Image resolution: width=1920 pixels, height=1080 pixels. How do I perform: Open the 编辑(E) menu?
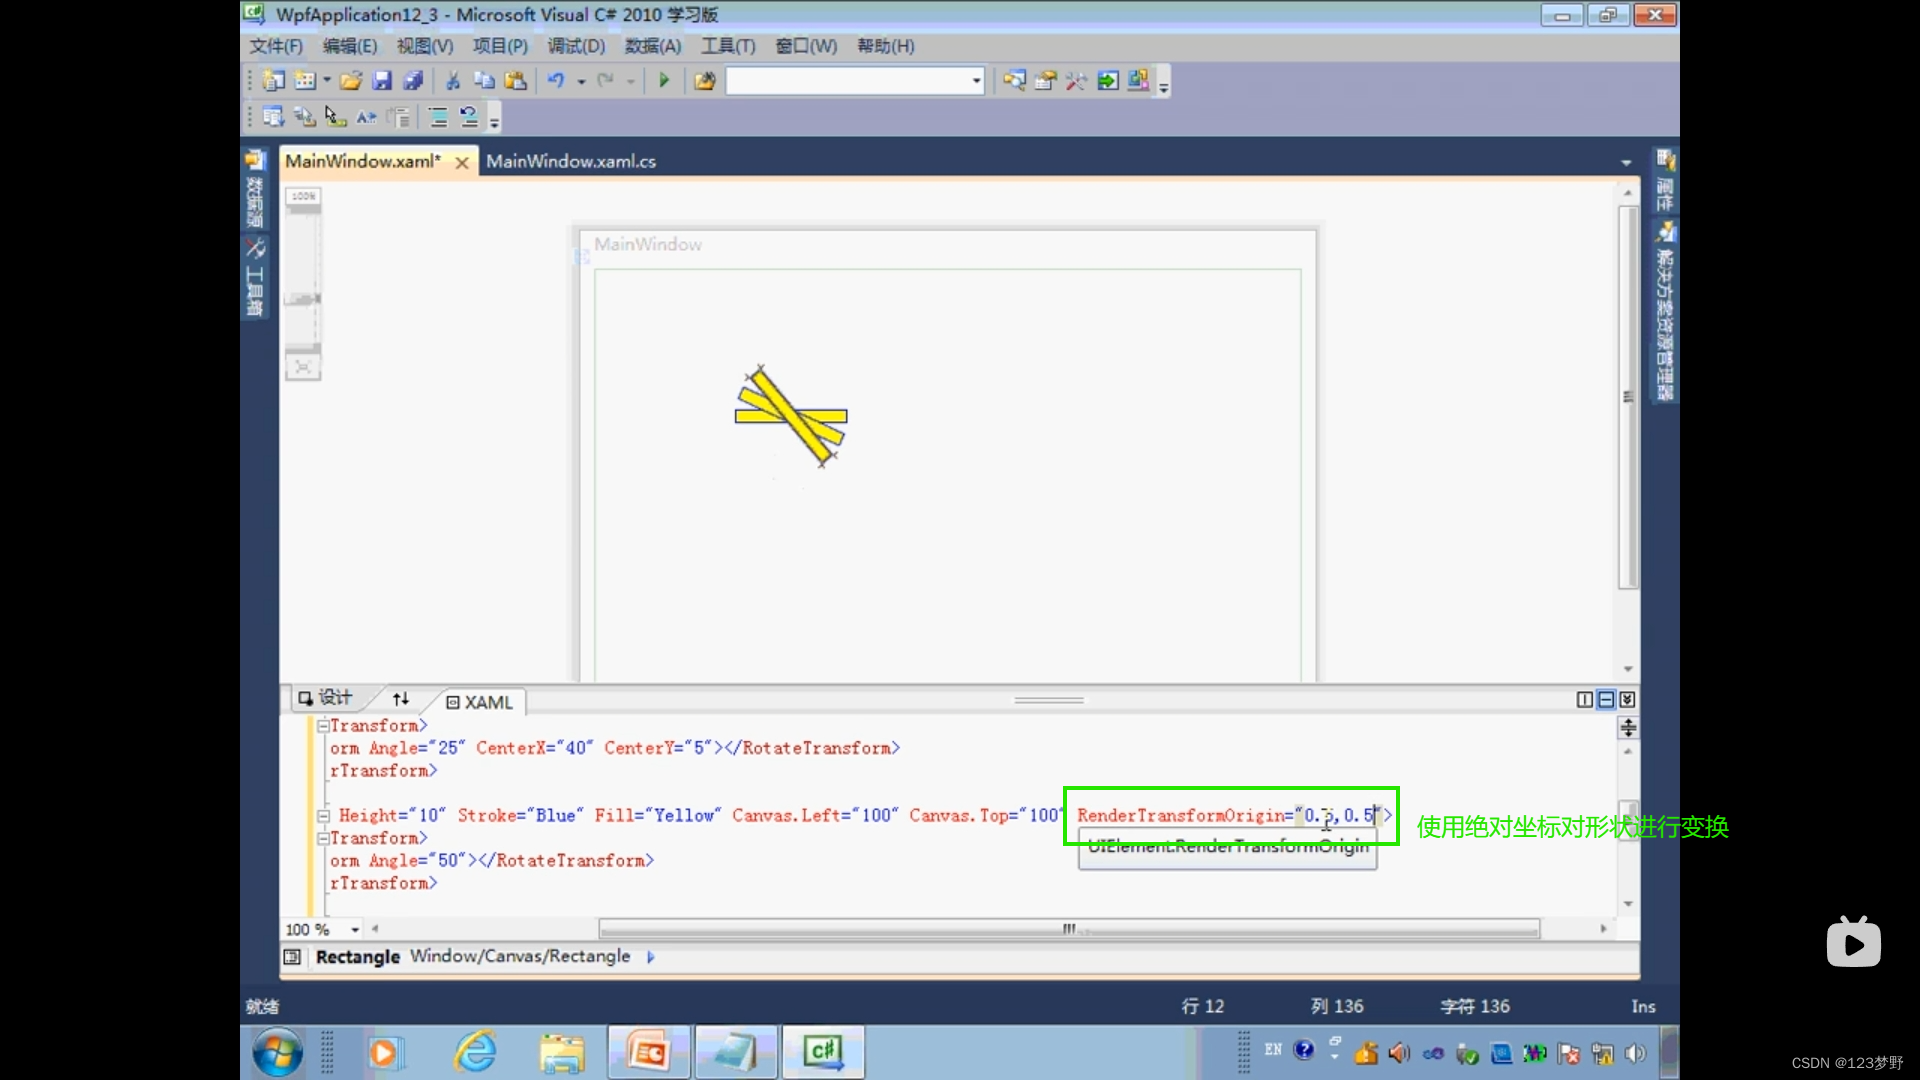[350, 46]
